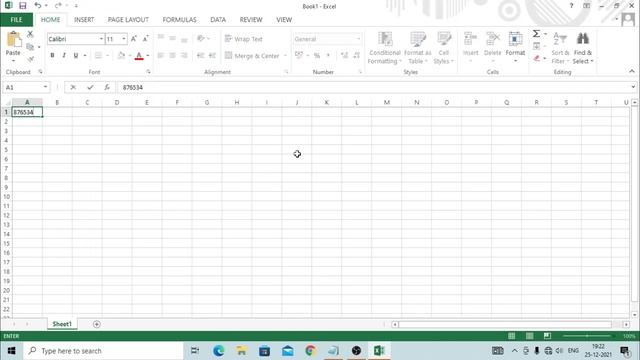The width and height of the screenshot is (640, 360).
Task: Open Format as Table
Action: pyautogui.click(x=418, y=48)
